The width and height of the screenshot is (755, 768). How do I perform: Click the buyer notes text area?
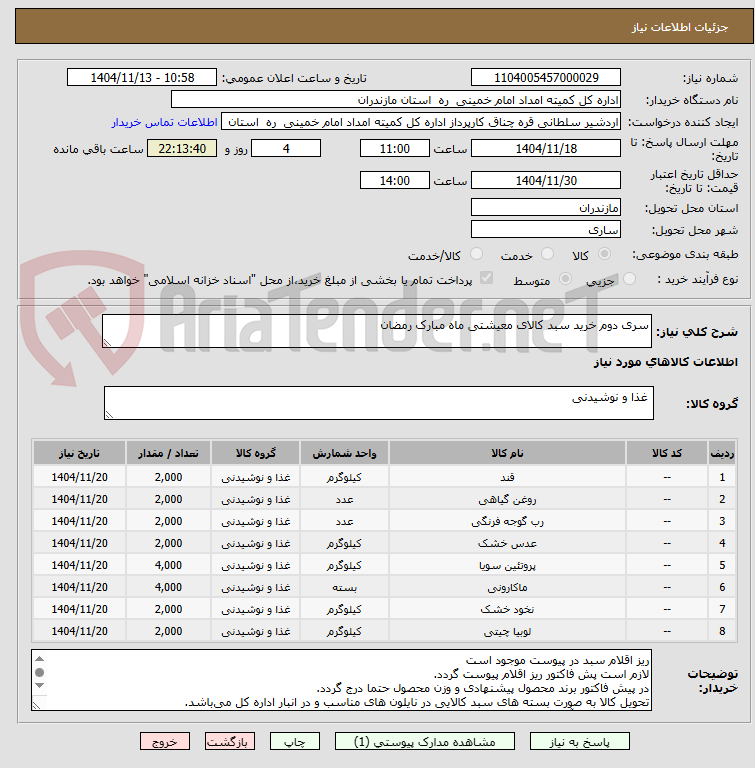(341, 680)
